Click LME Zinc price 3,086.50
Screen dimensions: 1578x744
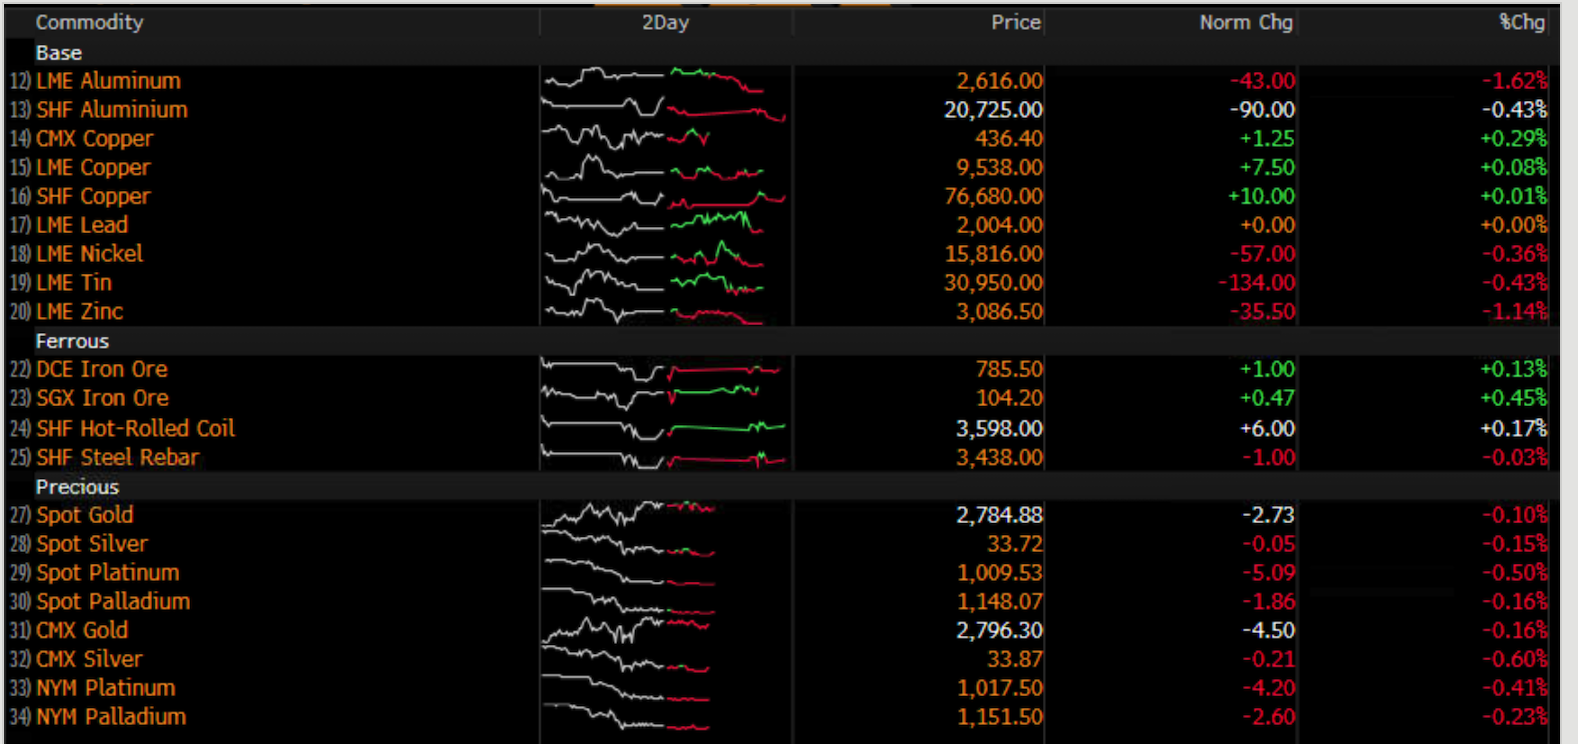[x=999, y=312]
